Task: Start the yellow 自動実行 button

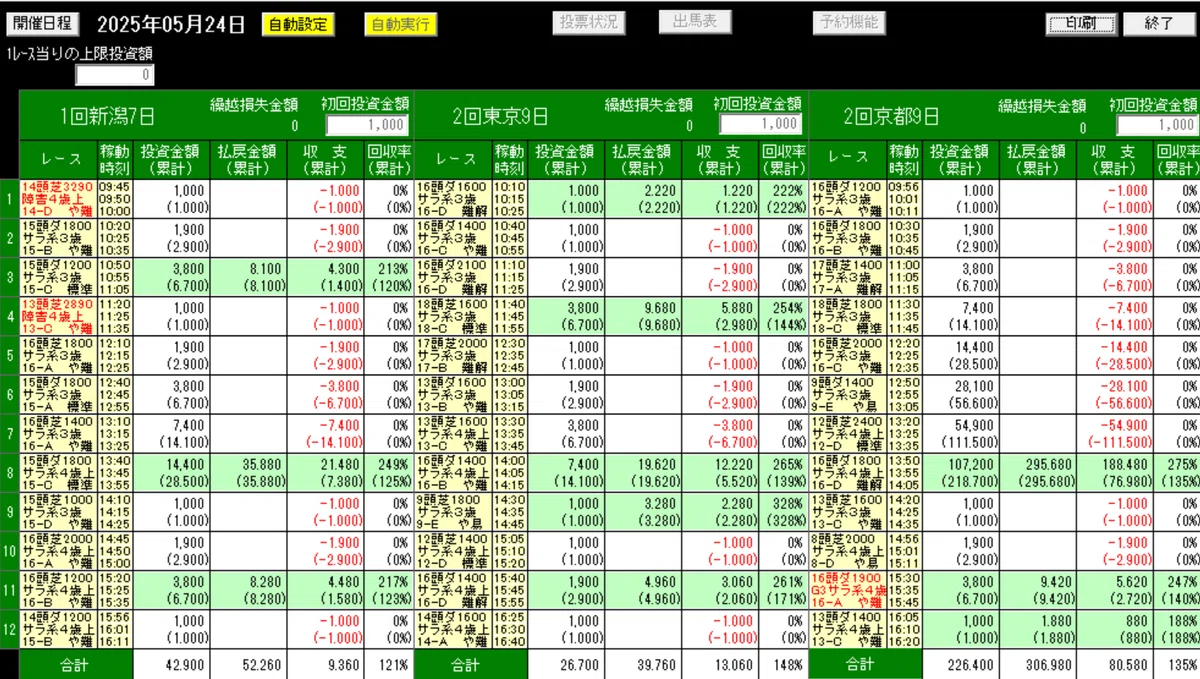Action: tap(400, 24)
